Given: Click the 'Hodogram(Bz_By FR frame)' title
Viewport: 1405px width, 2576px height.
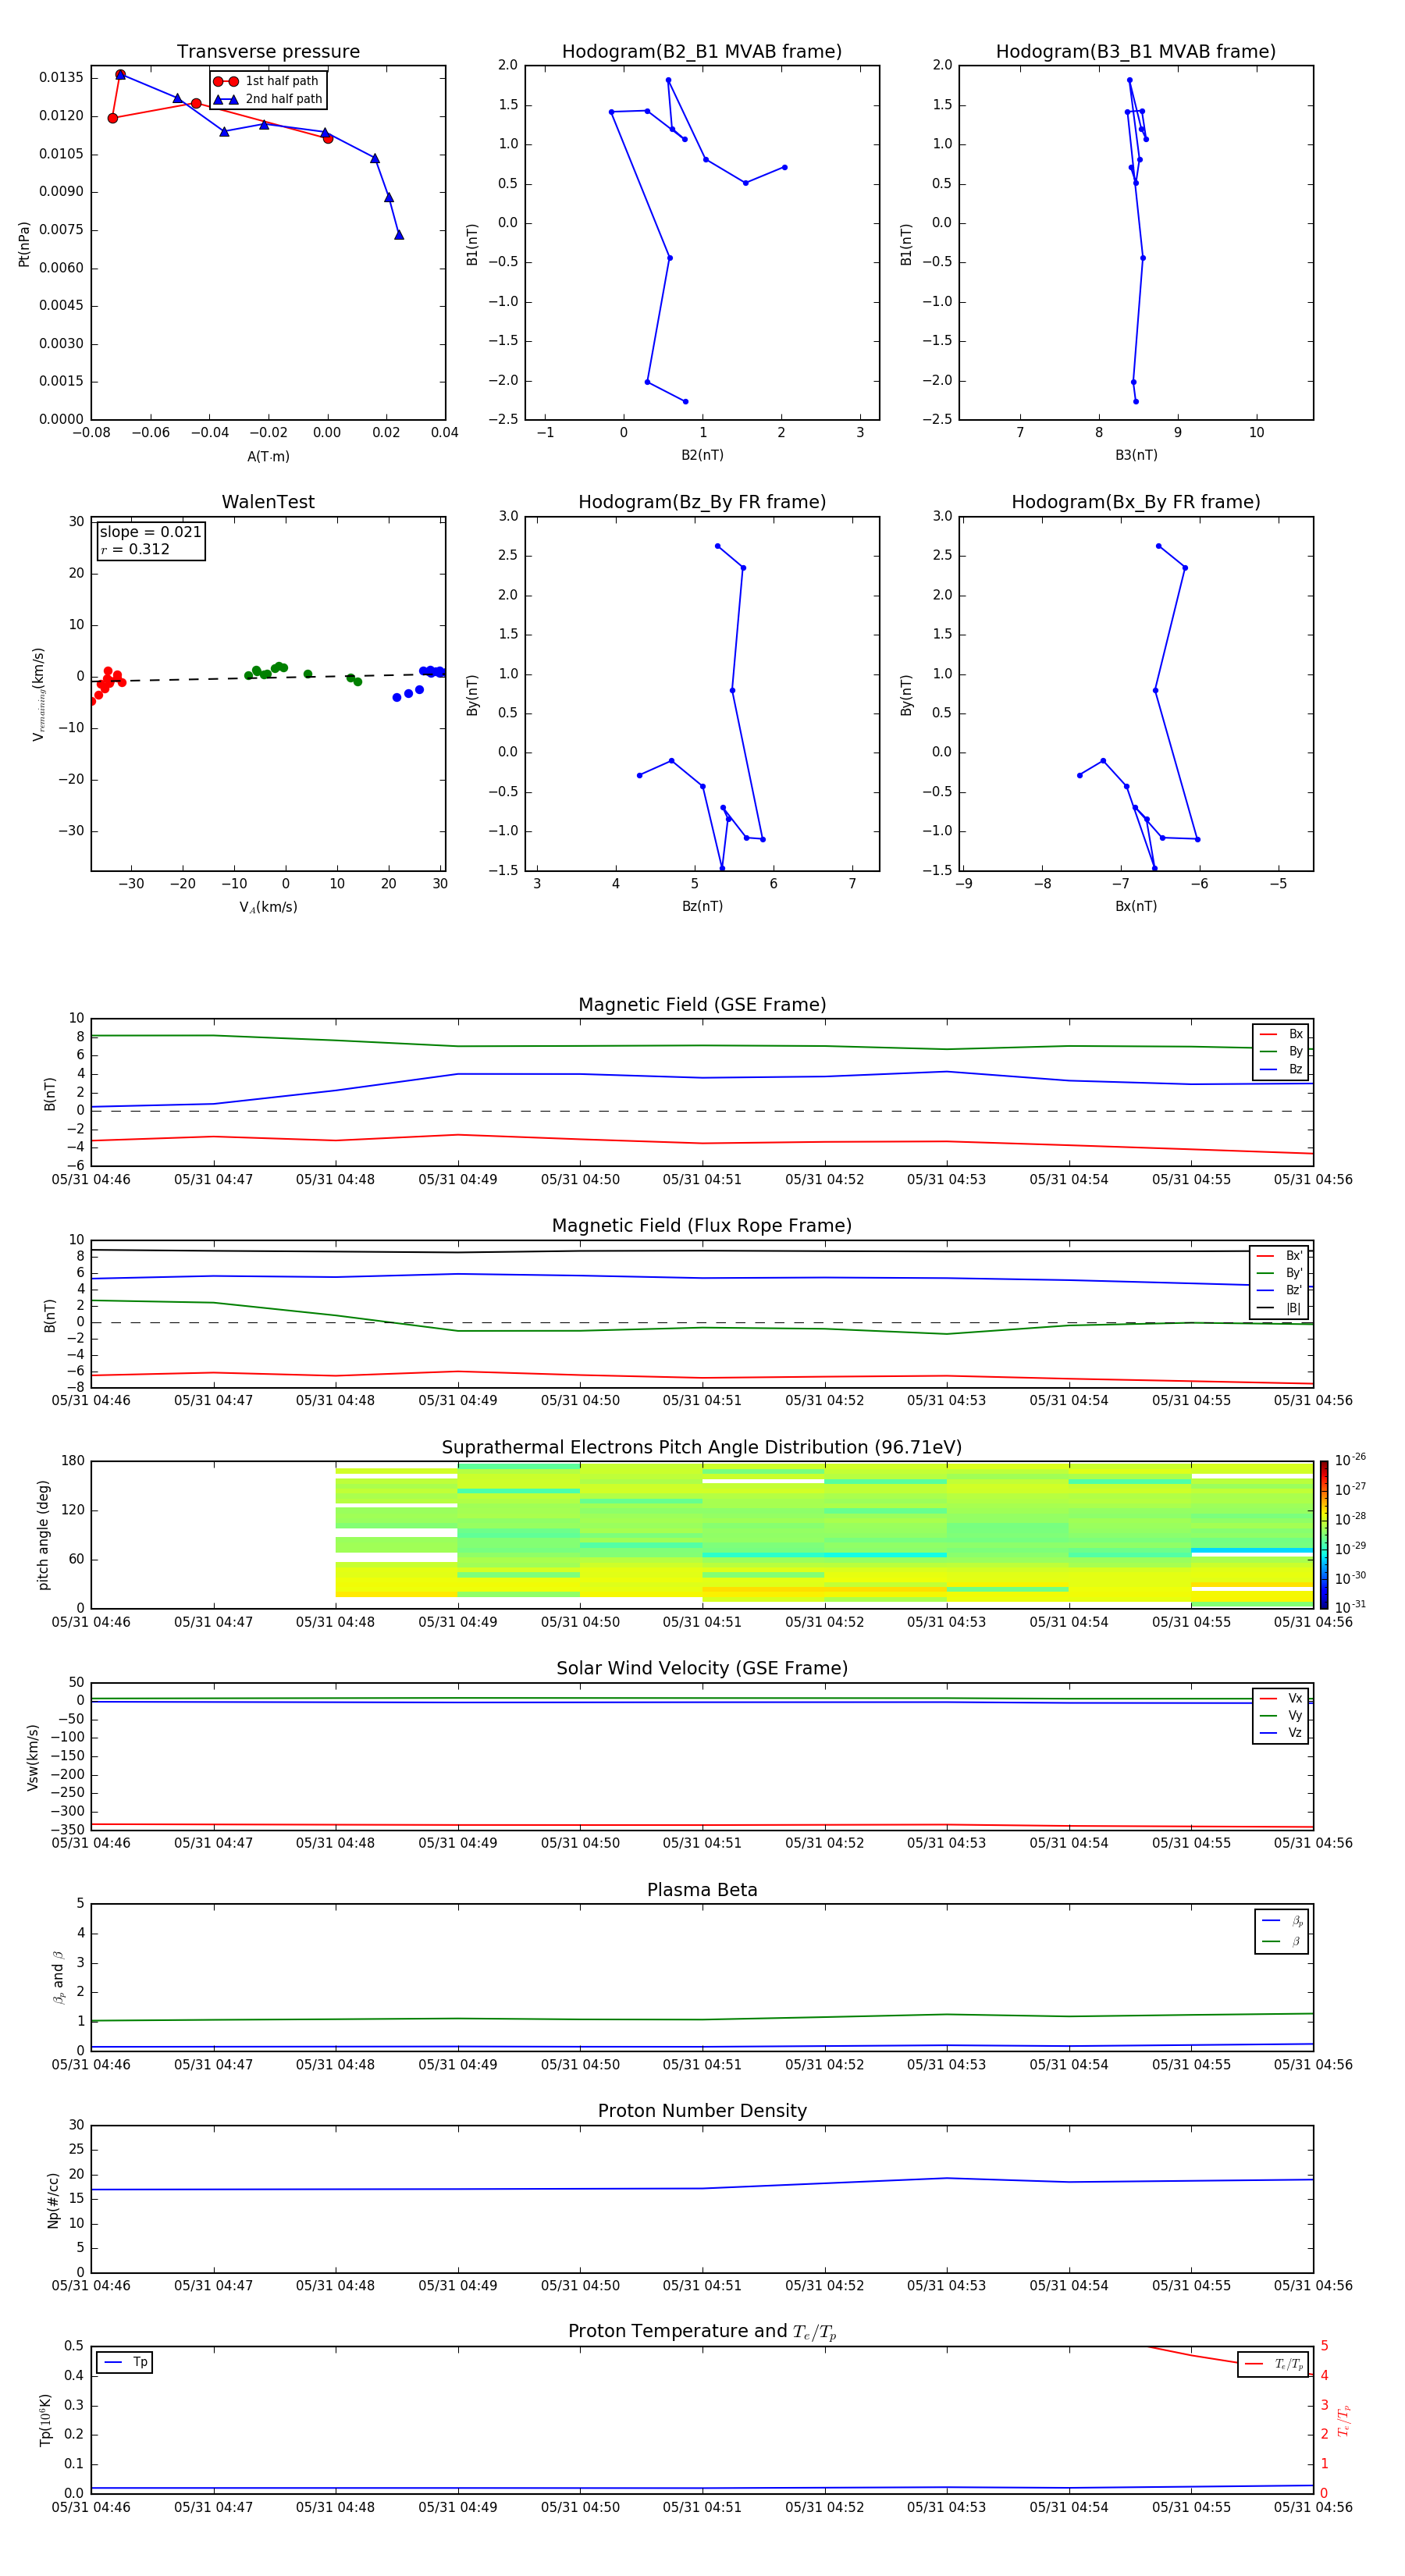Looking at the screenshot, I should 702,502.
